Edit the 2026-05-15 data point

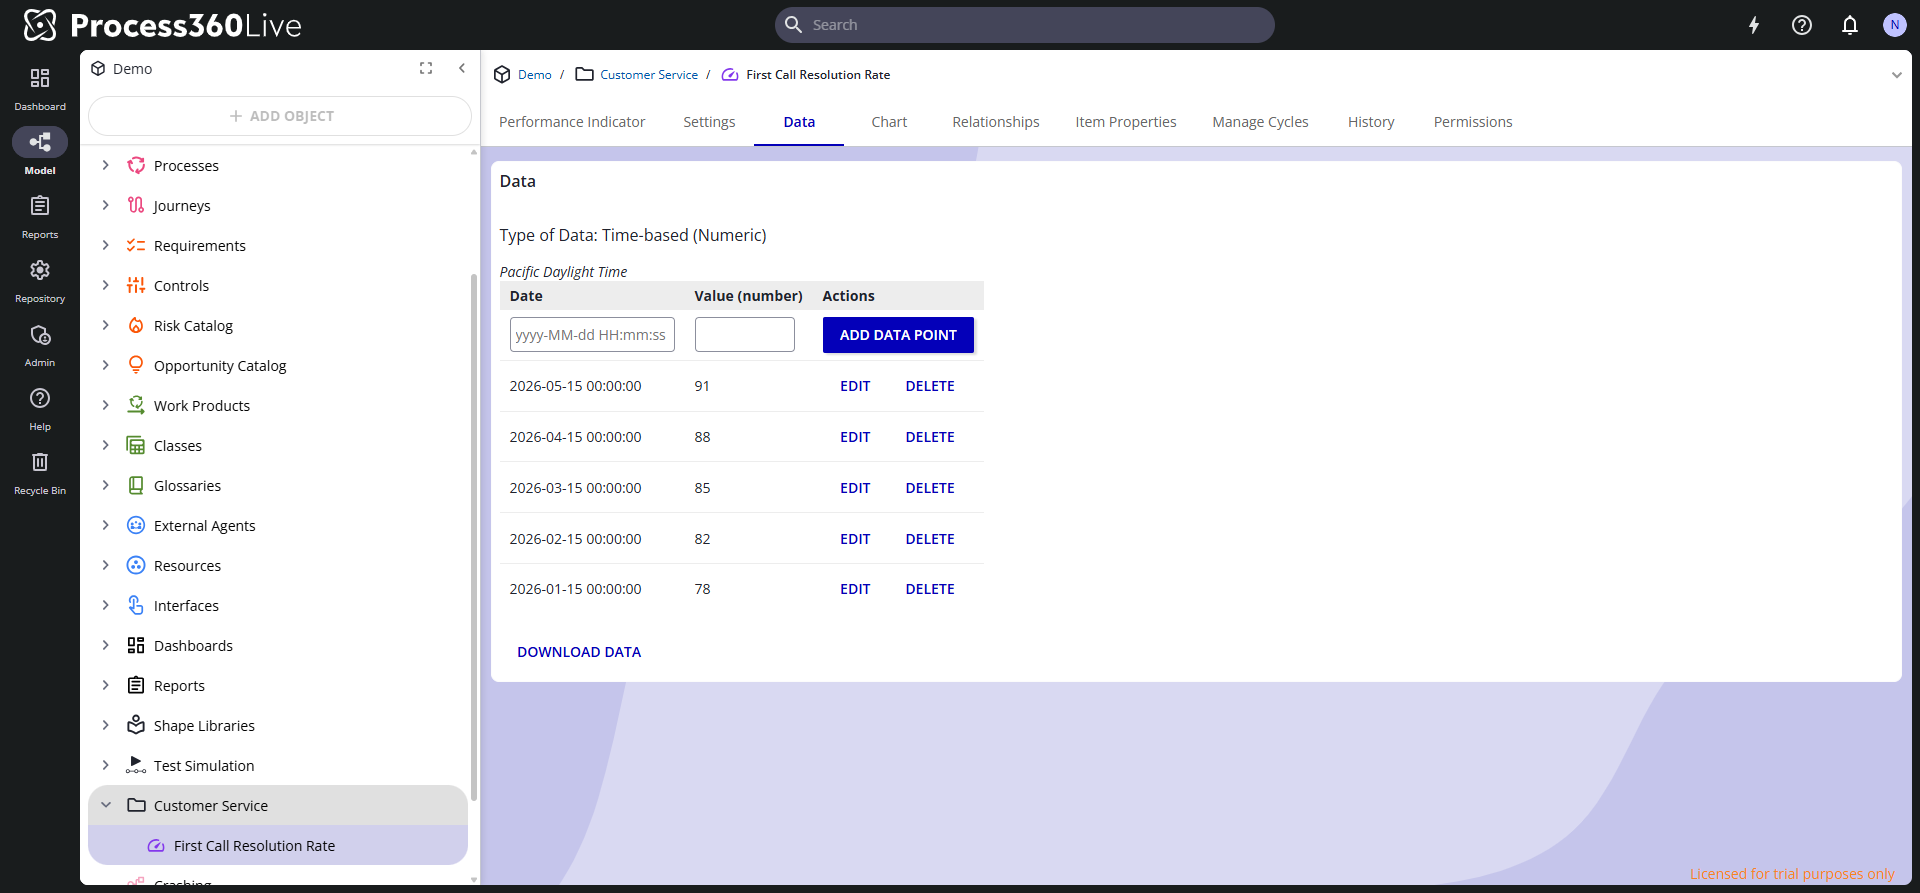(855, 386)
